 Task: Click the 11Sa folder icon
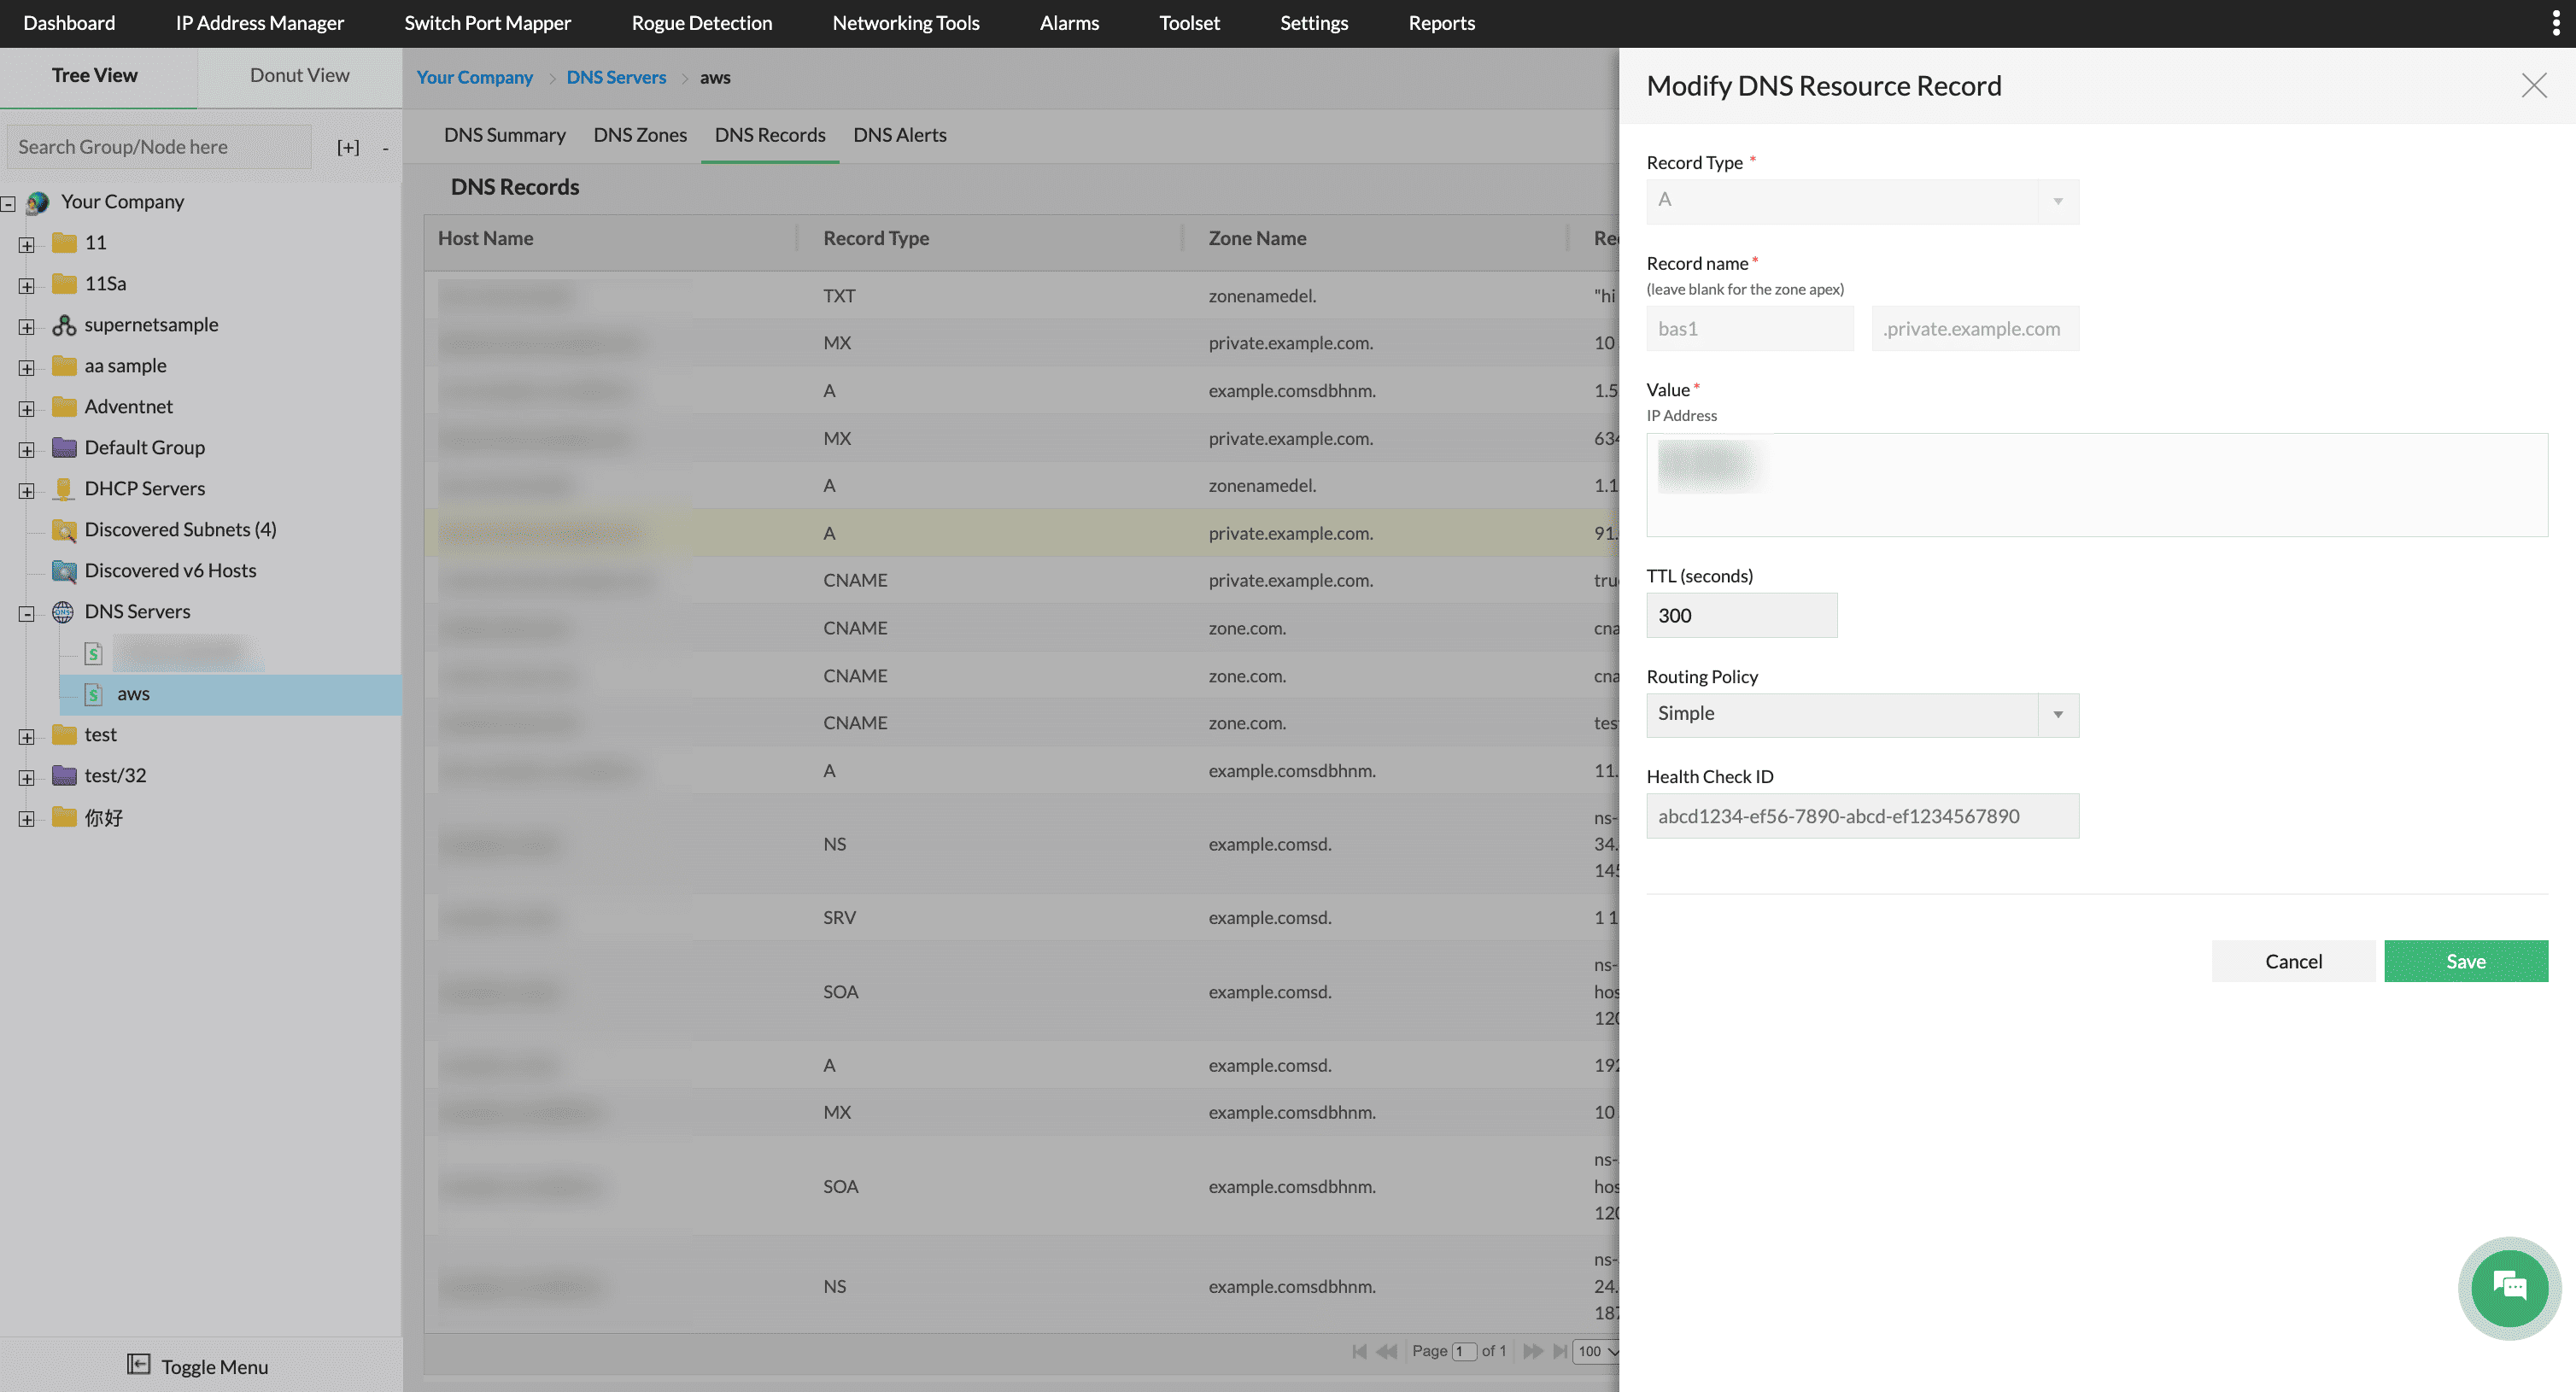(x=64, y=284)
